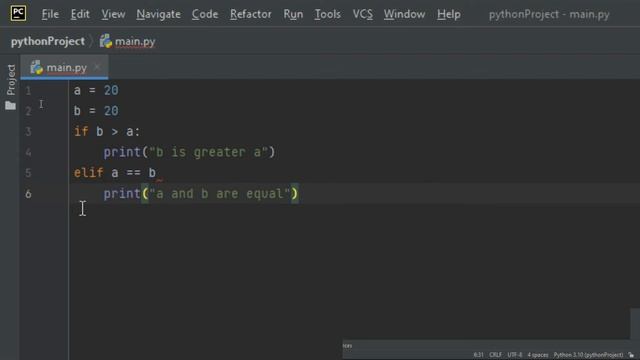This screenshot has width=640, height=360.
Task: Open the Tools menu
Action: (327, 14)
